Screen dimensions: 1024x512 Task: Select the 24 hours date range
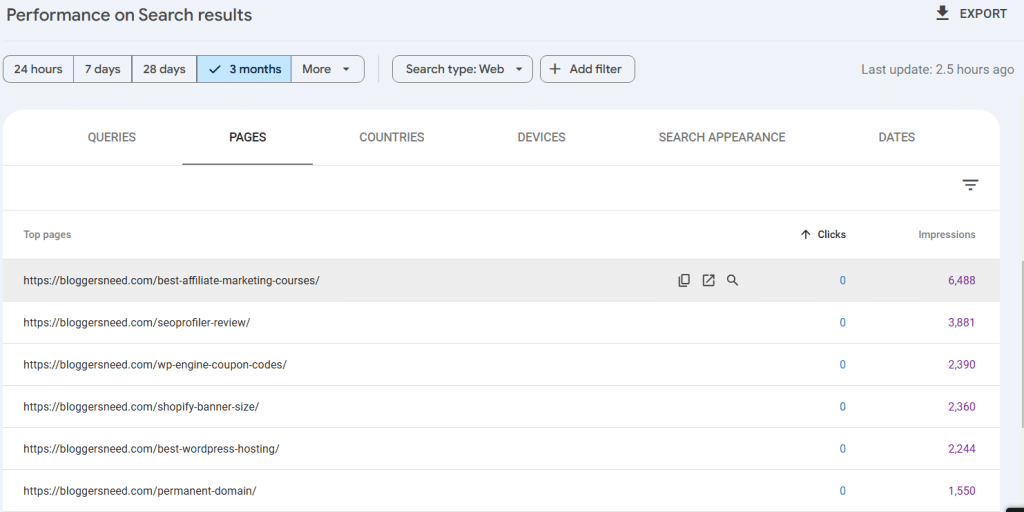[38, 69]
